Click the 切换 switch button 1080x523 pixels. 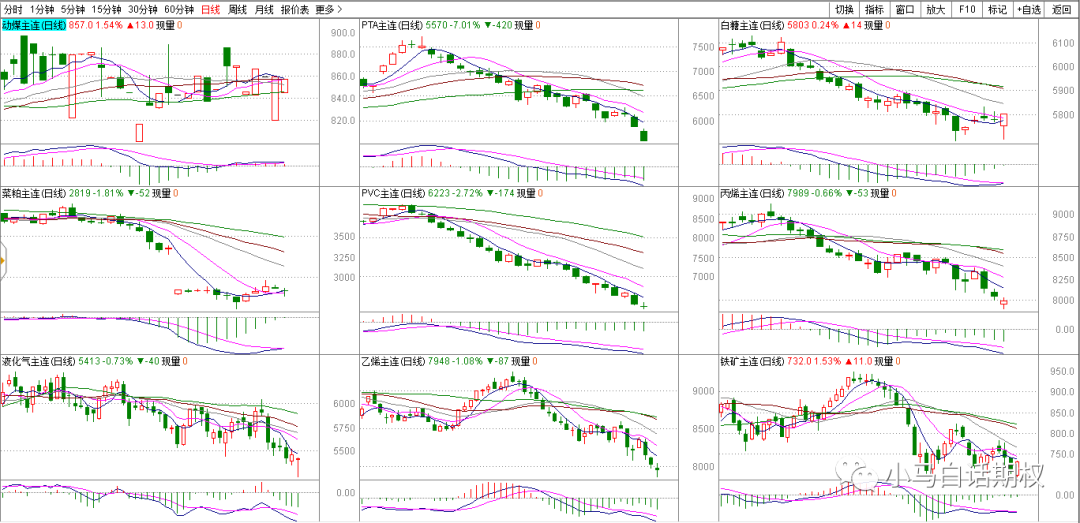pos(844,9)
